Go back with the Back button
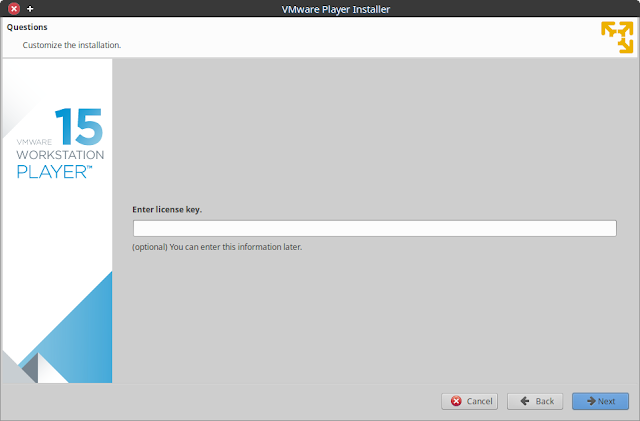Viewport: 640px width, 421px height. 535,401
